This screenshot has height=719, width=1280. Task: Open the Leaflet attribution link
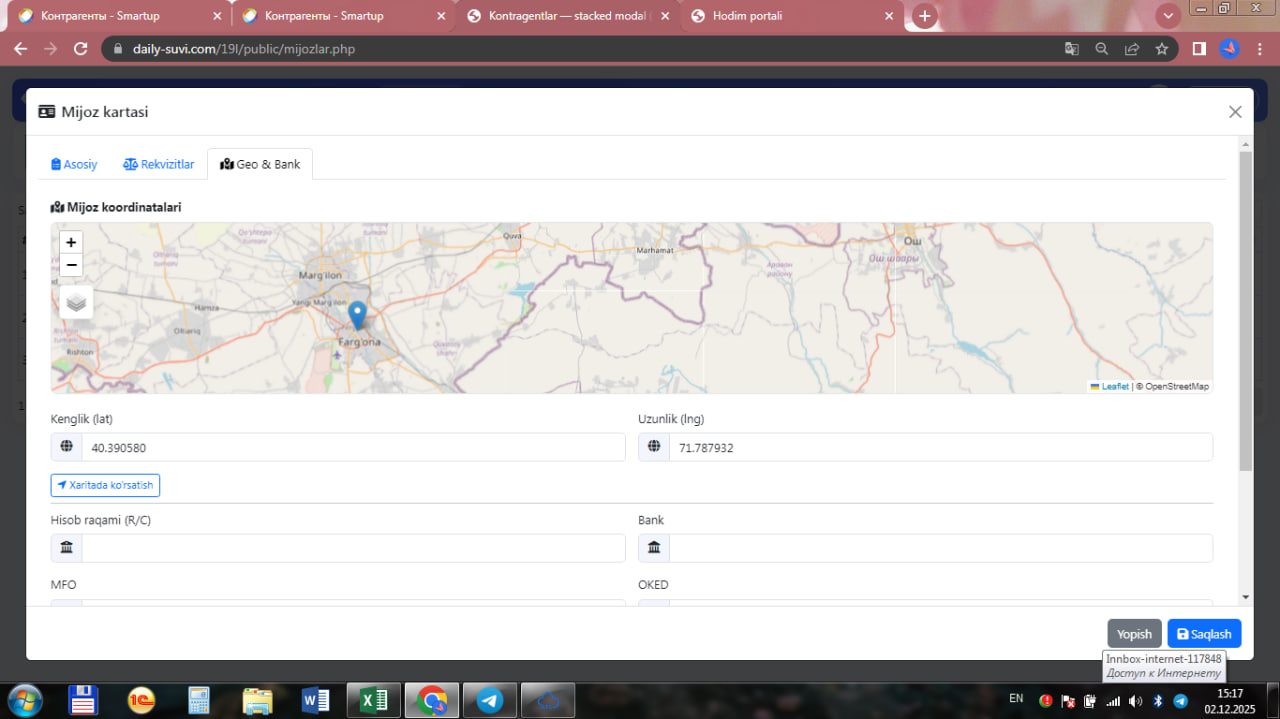1114,386
